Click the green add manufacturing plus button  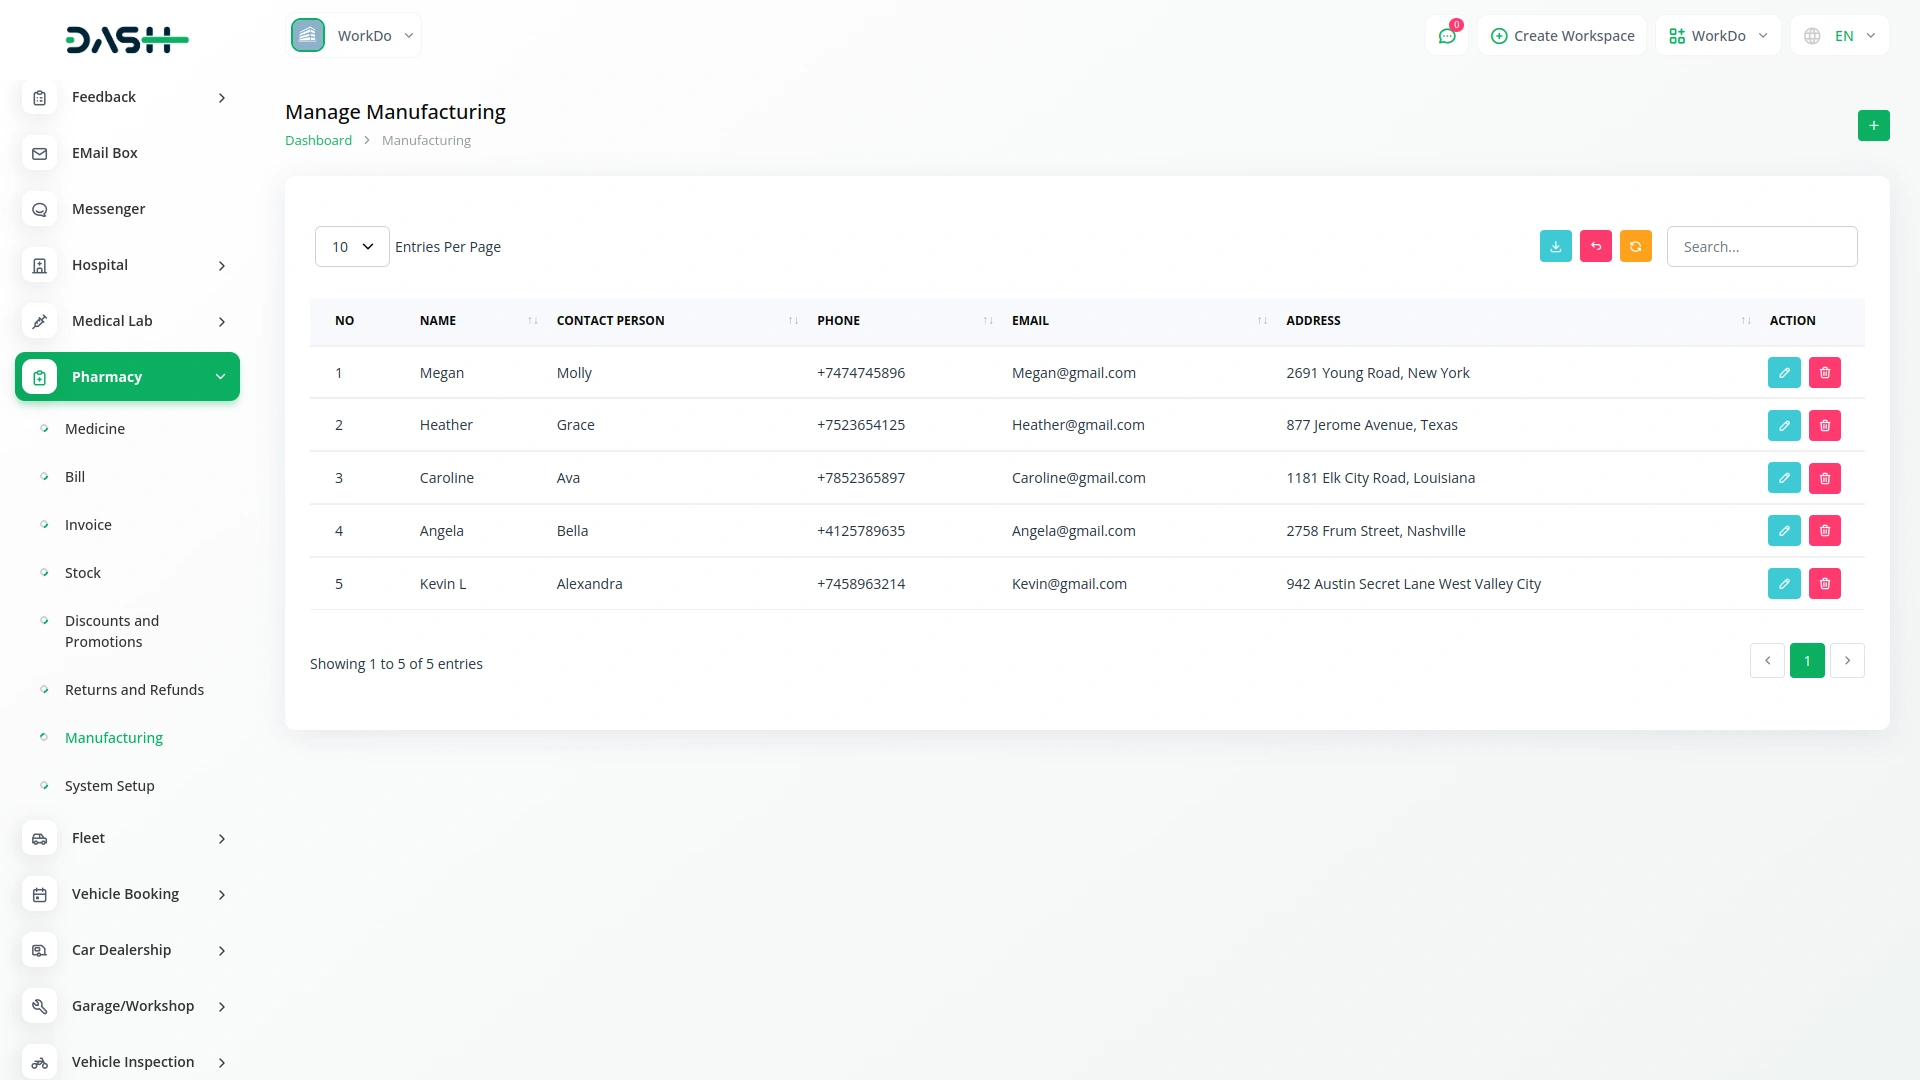(x=1873, y=126)
